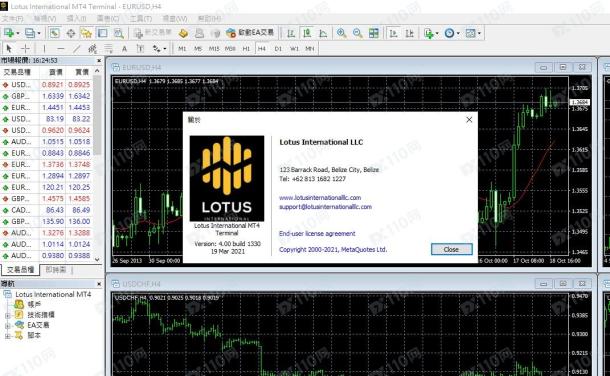This screenshot has width=610, height=376.
Task: Switch chart to candlestick mode
Action: (x=307, y=33)
